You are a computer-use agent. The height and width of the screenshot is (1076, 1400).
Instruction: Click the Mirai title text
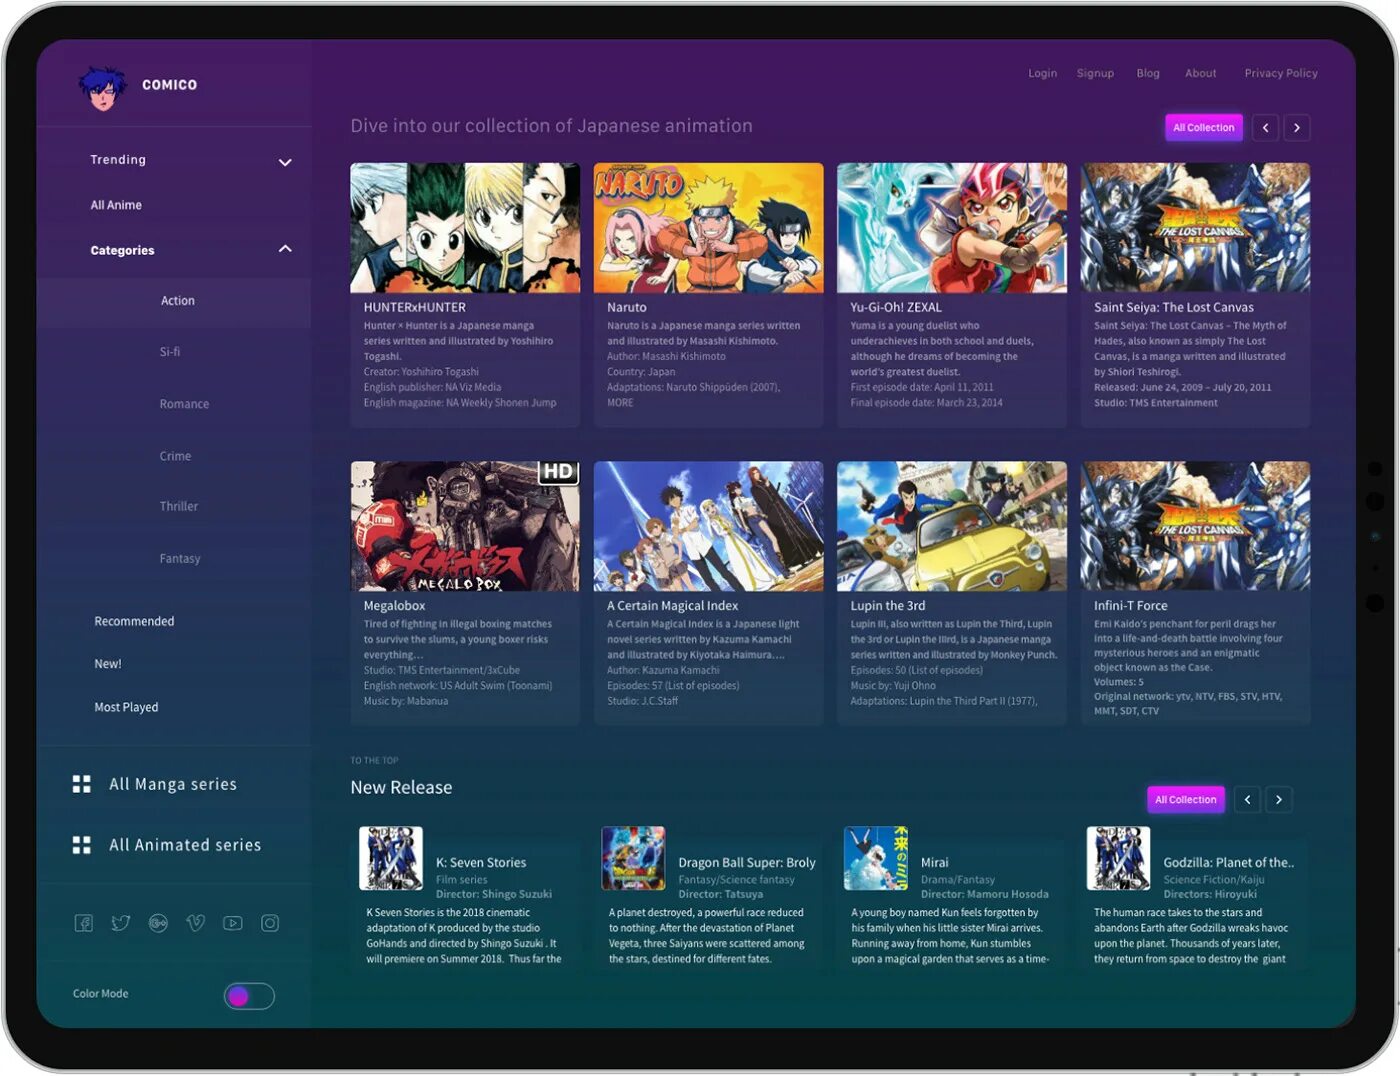click(935, 862)
